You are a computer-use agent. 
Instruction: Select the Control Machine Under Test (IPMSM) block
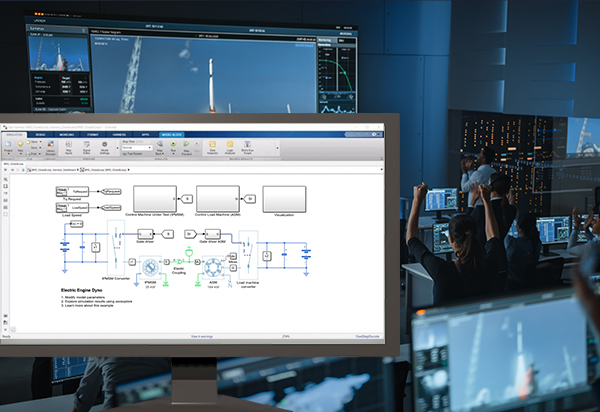tap(152, 199)
